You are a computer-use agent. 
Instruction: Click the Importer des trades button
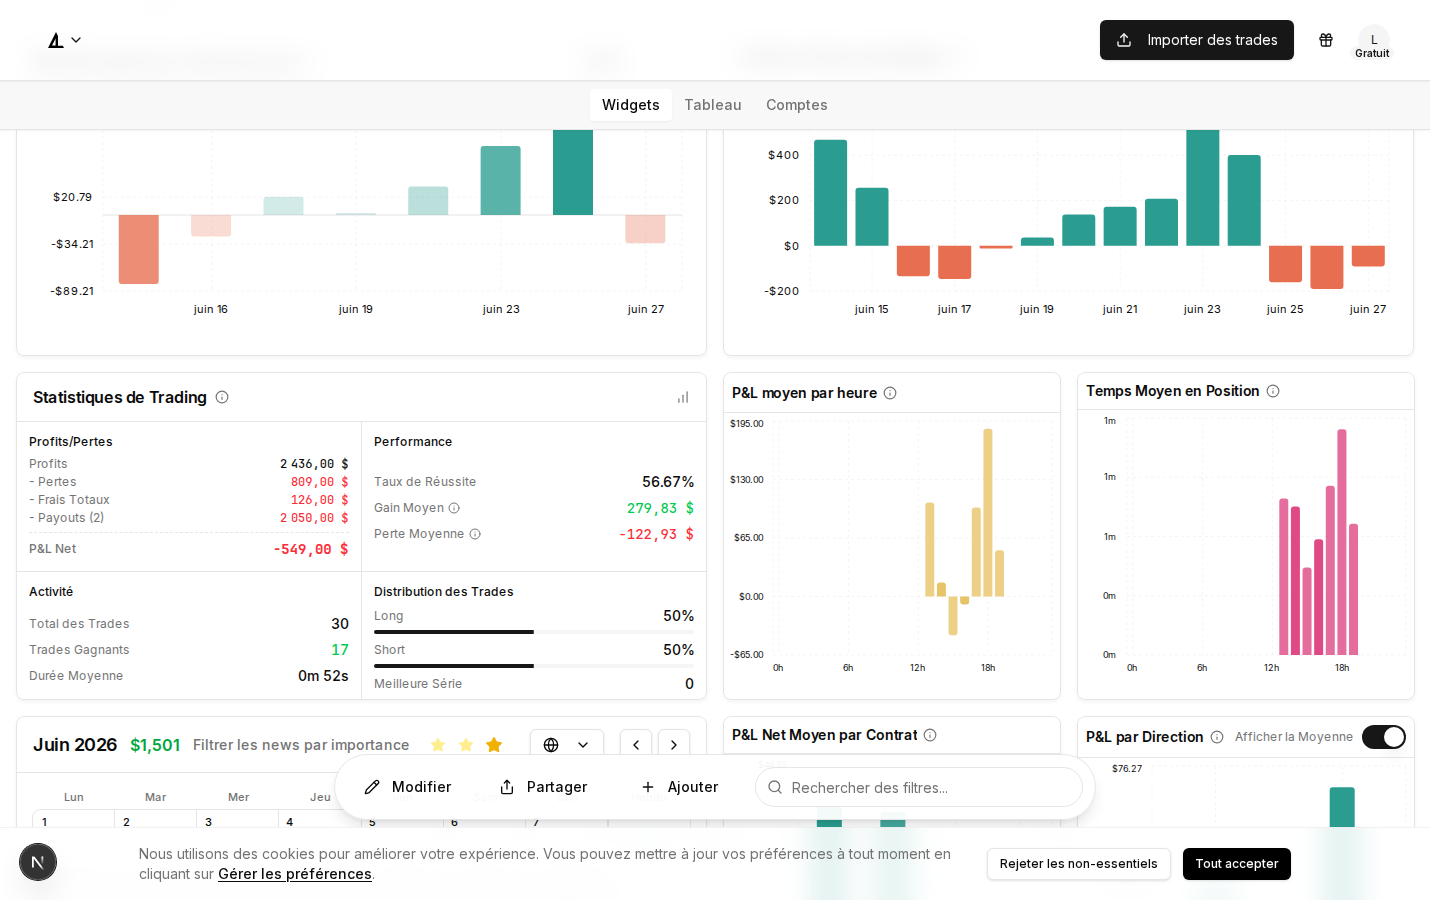pyautogui.click(x=1196, y=40)
